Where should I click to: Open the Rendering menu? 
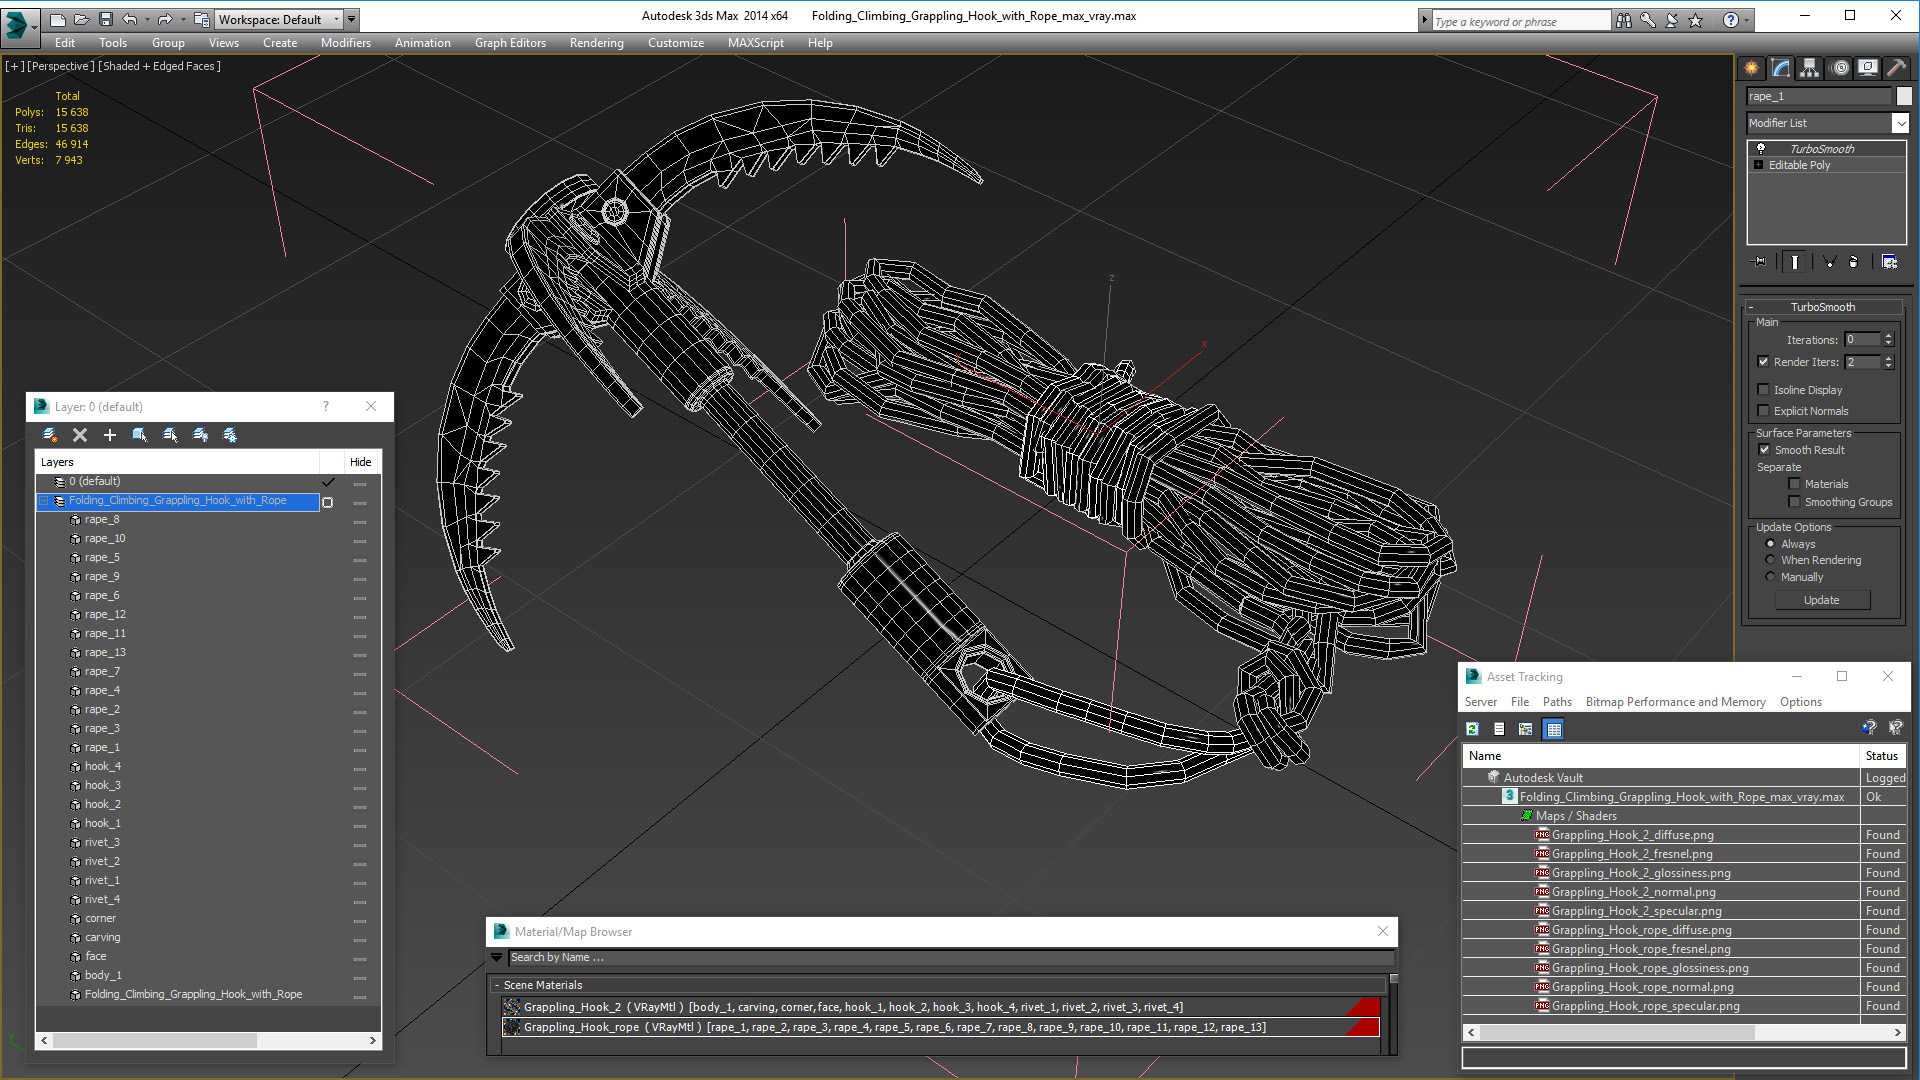(x=596, y=43)
